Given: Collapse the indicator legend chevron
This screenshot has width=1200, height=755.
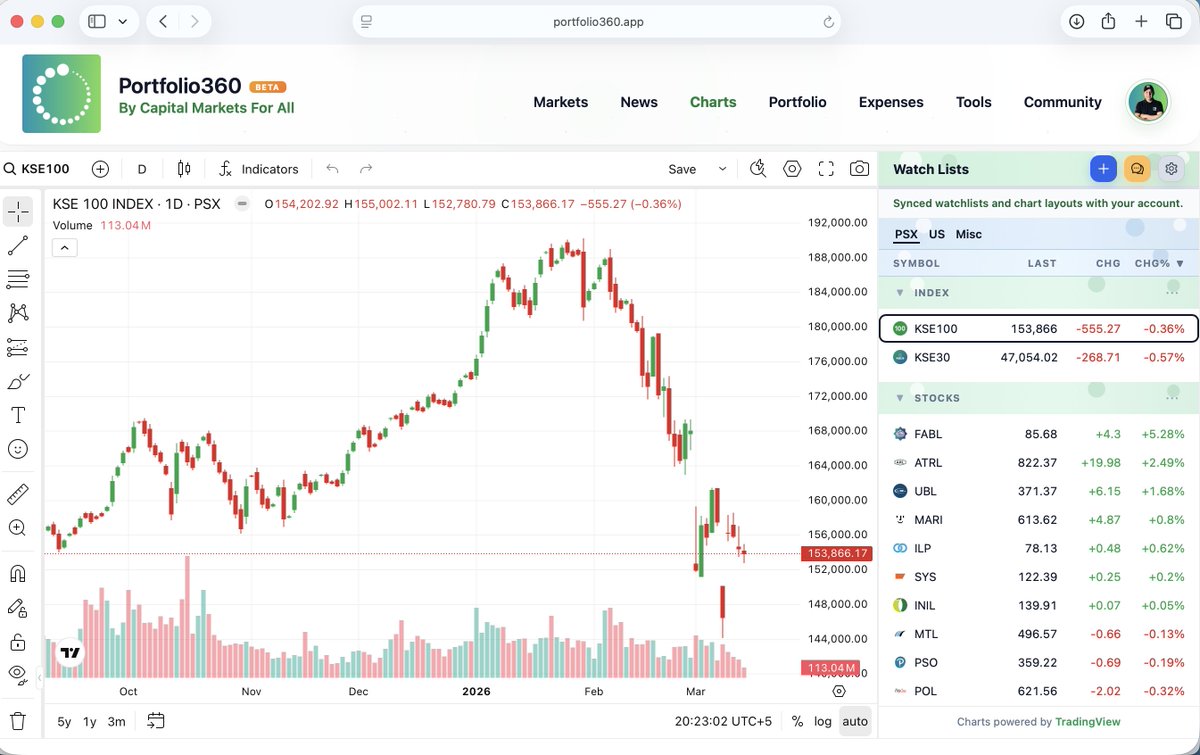Looking at the screenshot, I should [x=64, y=248].
